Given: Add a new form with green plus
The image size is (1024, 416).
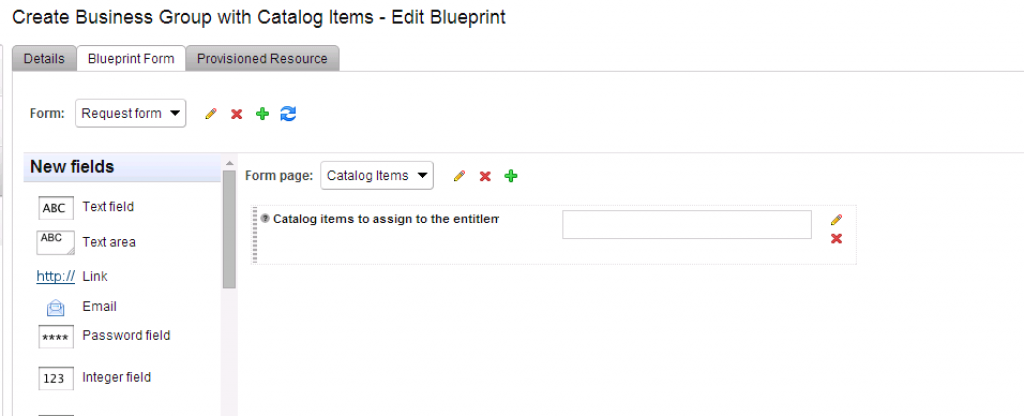Looking at the screenshot, I should point(262,114).
